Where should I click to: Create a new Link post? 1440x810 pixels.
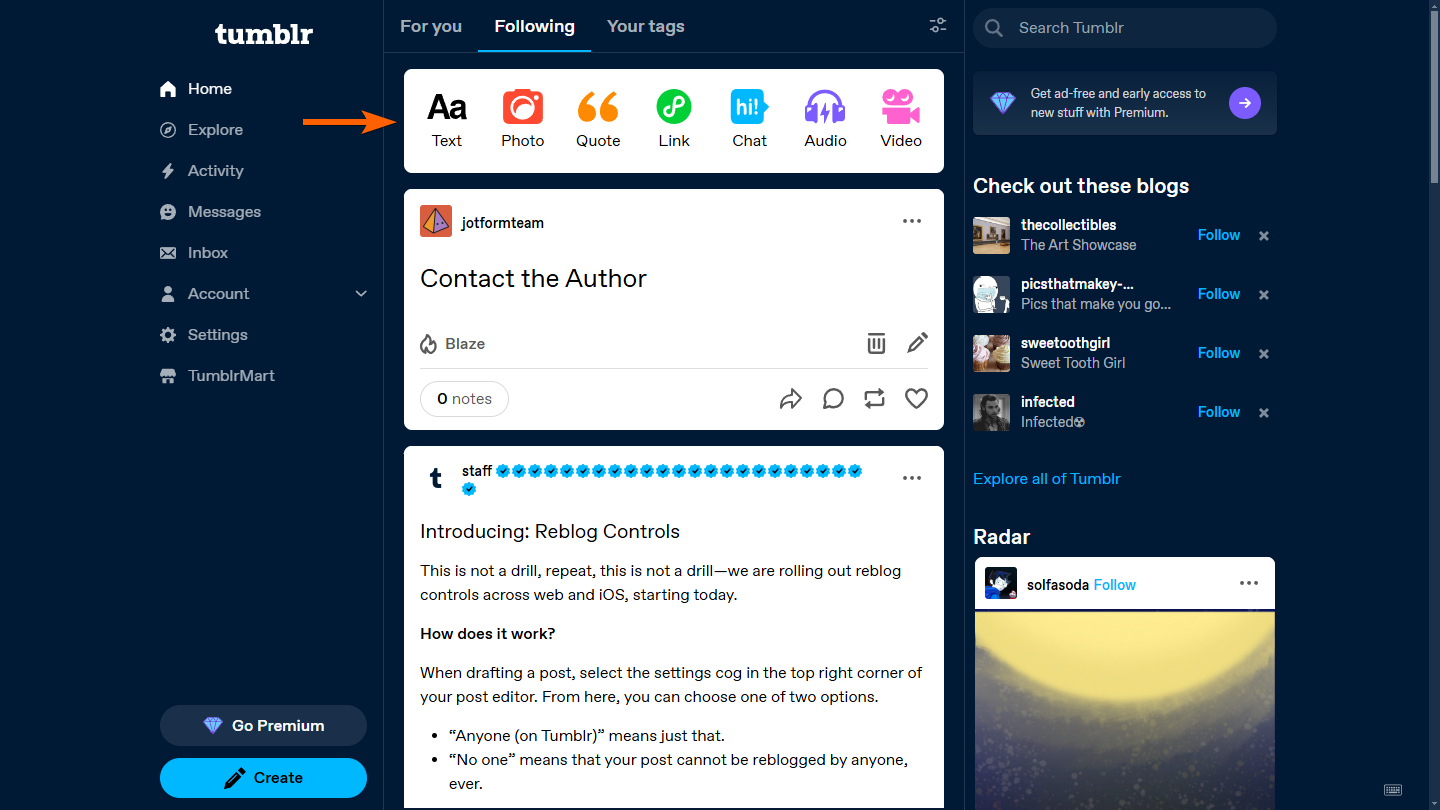click(674, 120)
